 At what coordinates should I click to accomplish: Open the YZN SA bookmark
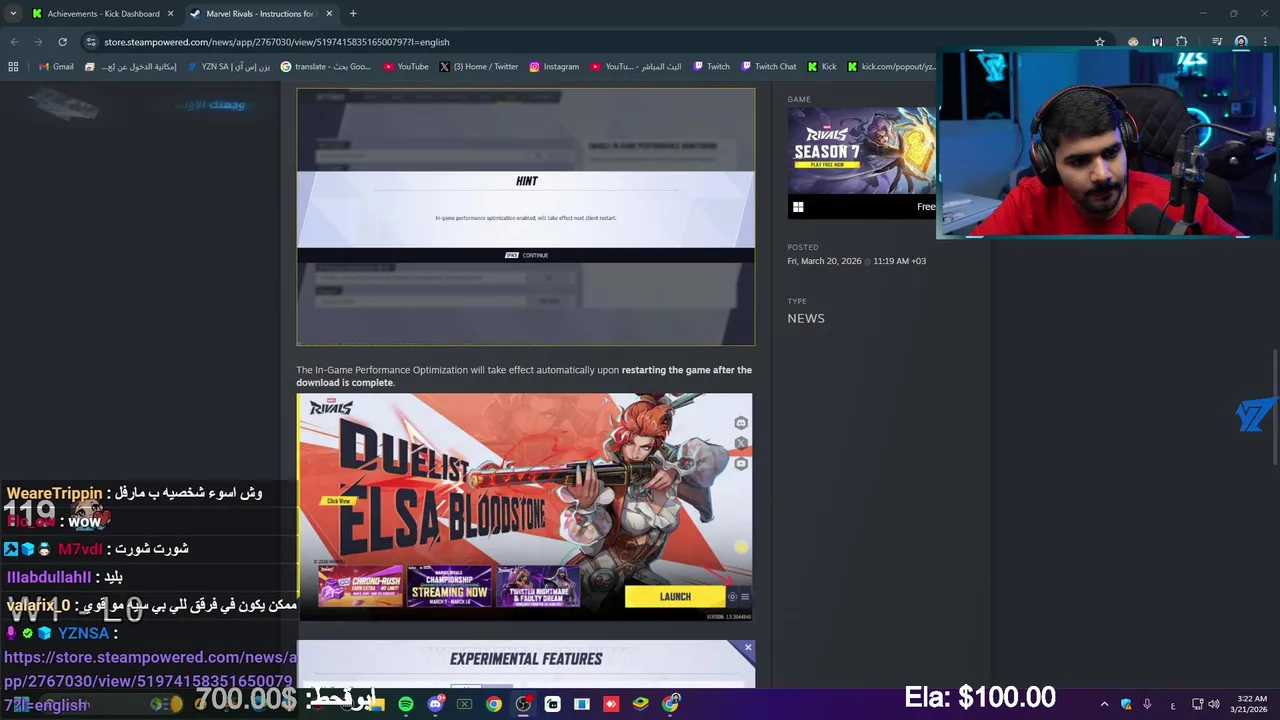point(228,67)
